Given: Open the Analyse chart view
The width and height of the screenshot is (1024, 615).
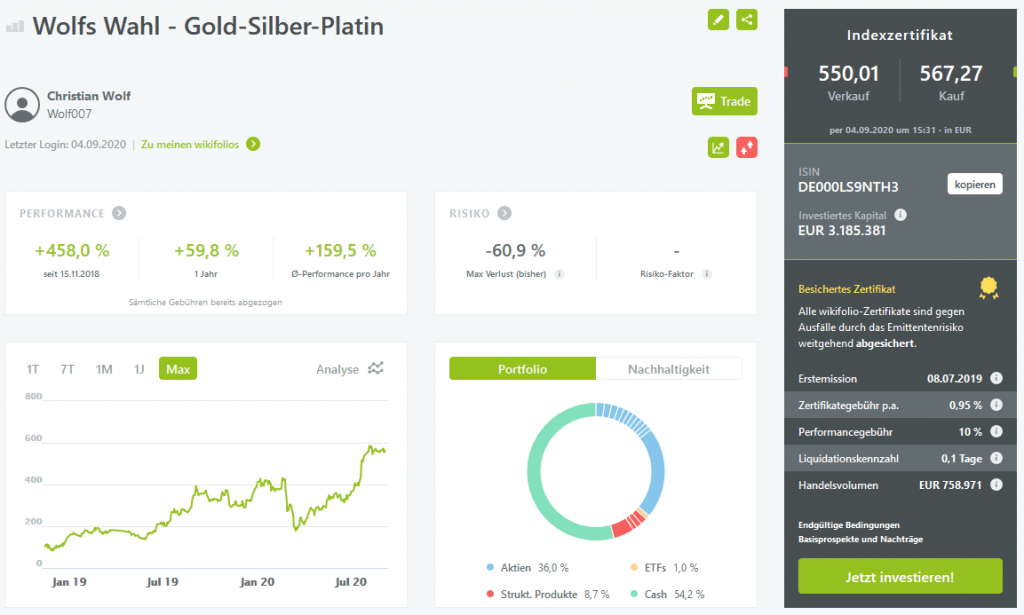Looking at the screenshot, I should tap(349, 369).
